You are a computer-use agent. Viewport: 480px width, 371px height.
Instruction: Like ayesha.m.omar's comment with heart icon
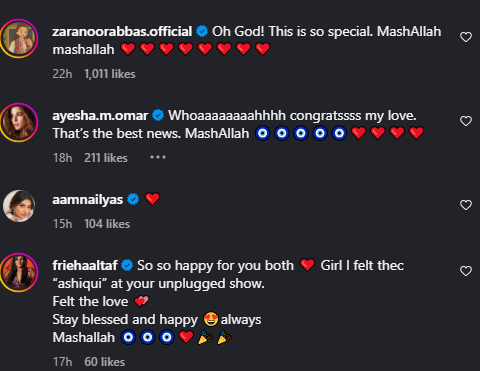pyautogui.click(x=466, y=121)
